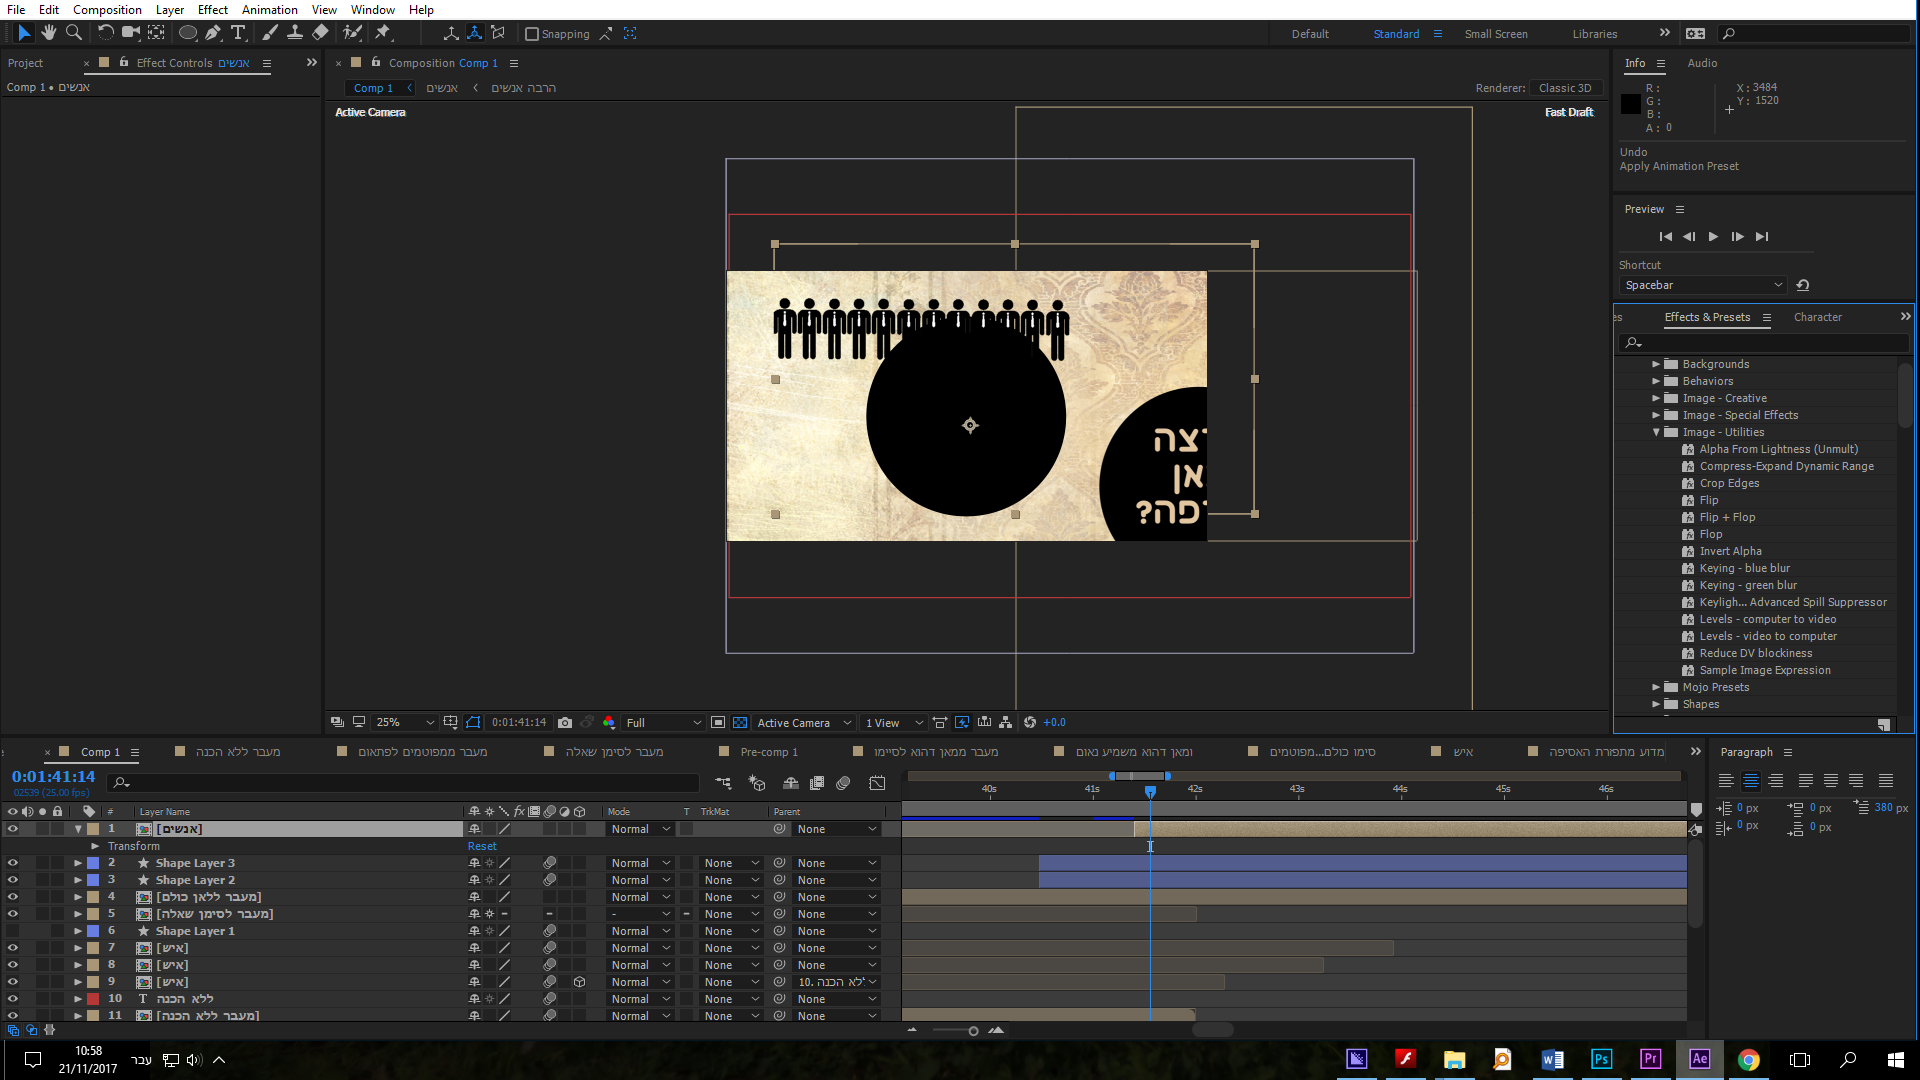Click the timeline zoom slider handle
The width and height of the screenshot is (1920, 1080).
973,1031
